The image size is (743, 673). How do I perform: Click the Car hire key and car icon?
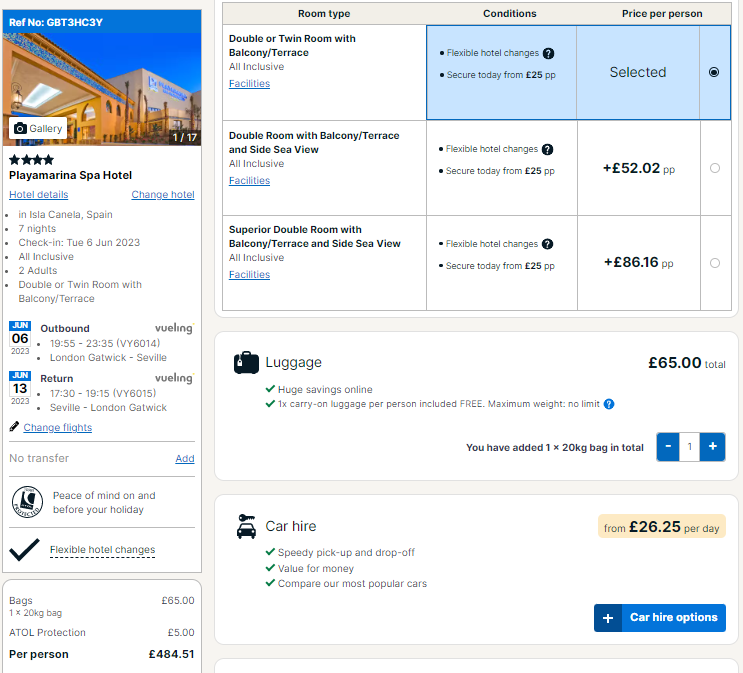246,527
